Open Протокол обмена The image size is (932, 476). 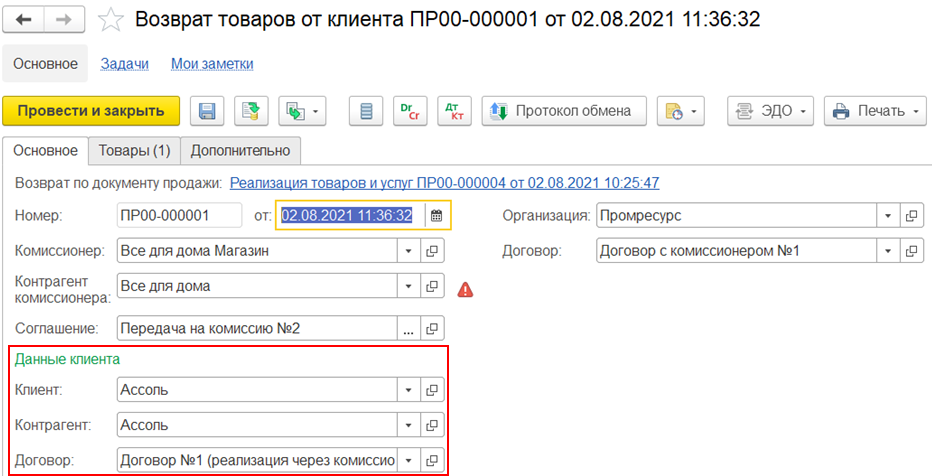(563, 111)
